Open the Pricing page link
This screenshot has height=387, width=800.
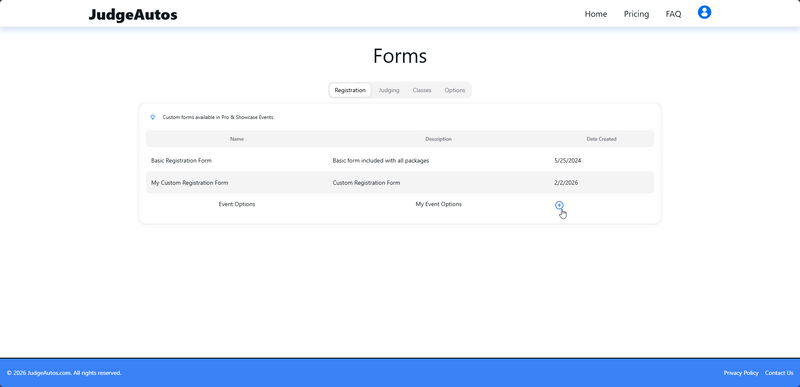(636, 14)
